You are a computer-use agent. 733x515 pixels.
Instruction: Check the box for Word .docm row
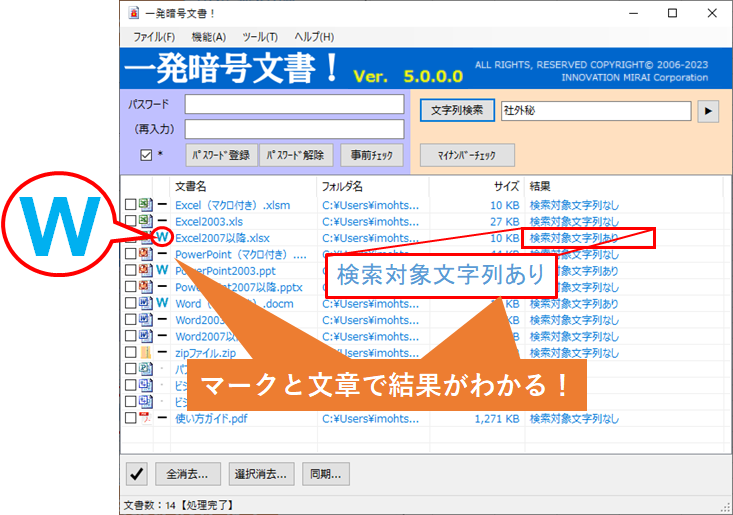pyautogui.click(x=130, y=303)
